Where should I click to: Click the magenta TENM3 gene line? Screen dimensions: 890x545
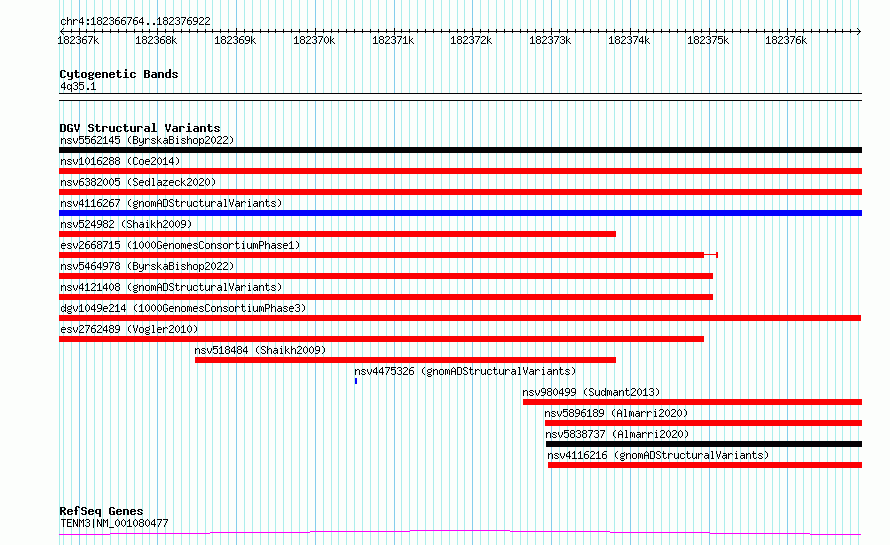(x=460, y=533)
